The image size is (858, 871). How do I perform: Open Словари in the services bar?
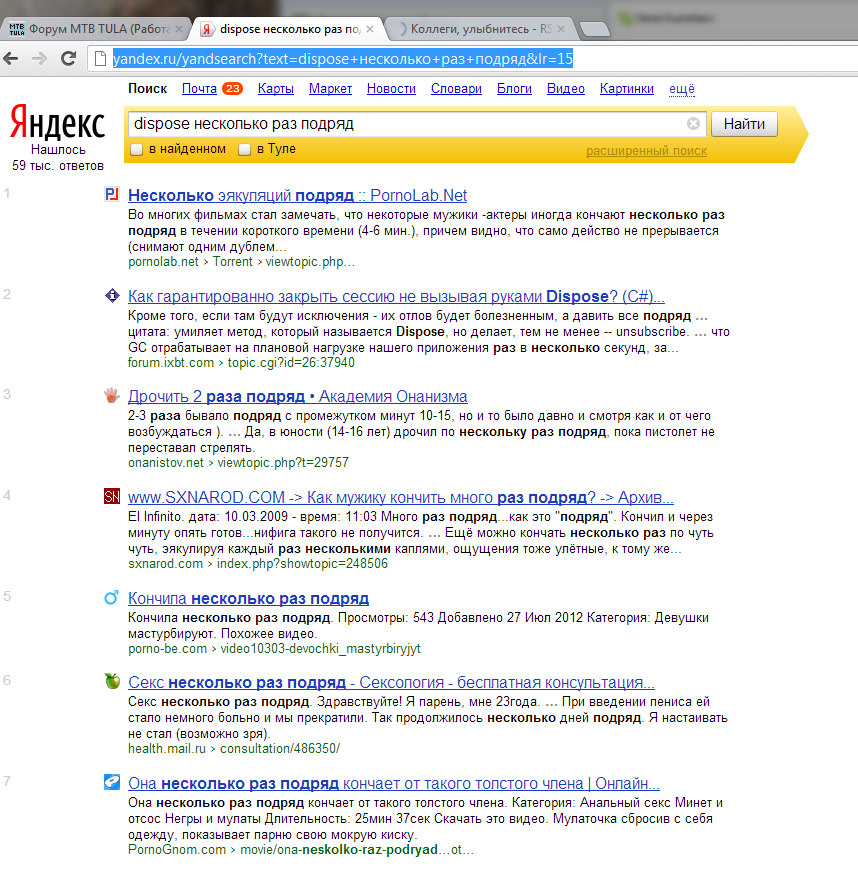(x=456, y=89)
